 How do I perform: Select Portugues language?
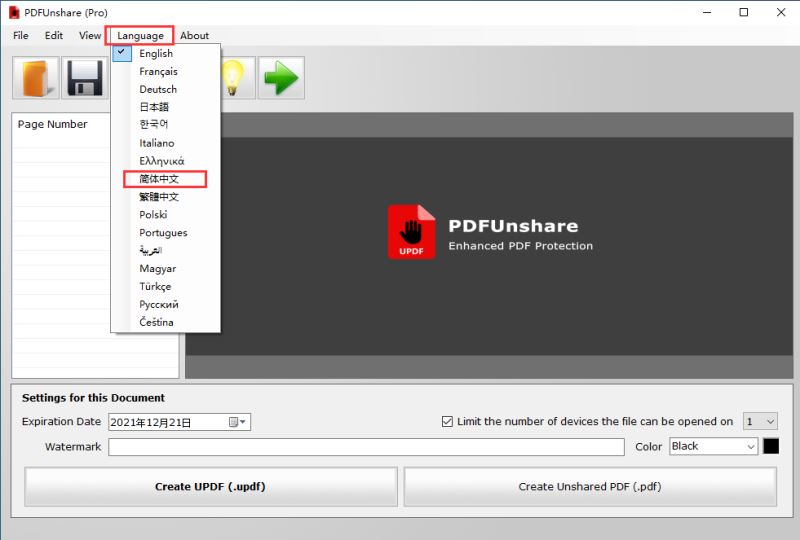(166, 233)
